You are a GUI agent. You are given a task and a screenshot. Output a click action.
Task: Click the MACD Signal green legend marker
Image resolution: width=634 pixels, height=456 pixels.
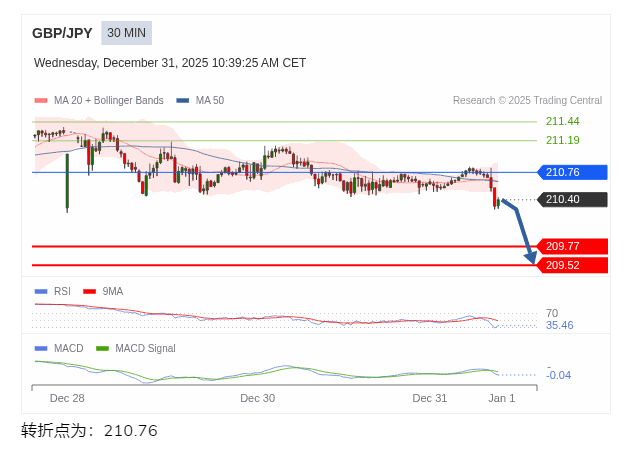(x=102, y=348)
